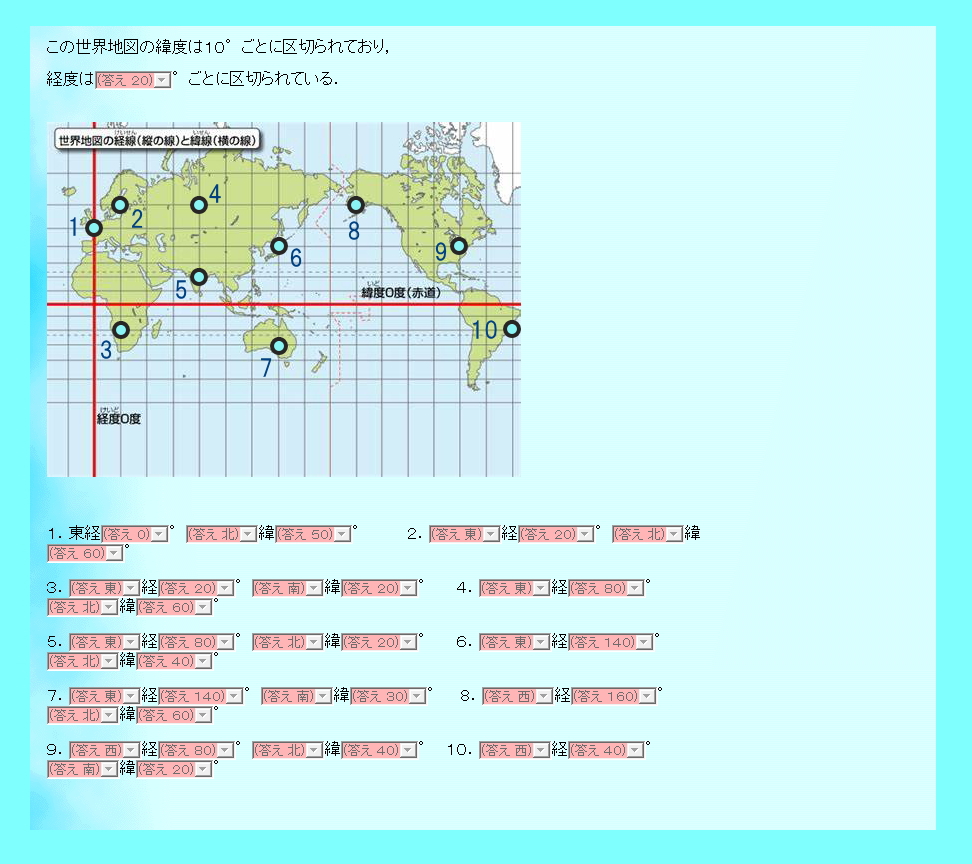This screenshot has width=972, height=864.
Task: Expand question 2's east/west 経 direction dropdown
Action: point(465,535)
